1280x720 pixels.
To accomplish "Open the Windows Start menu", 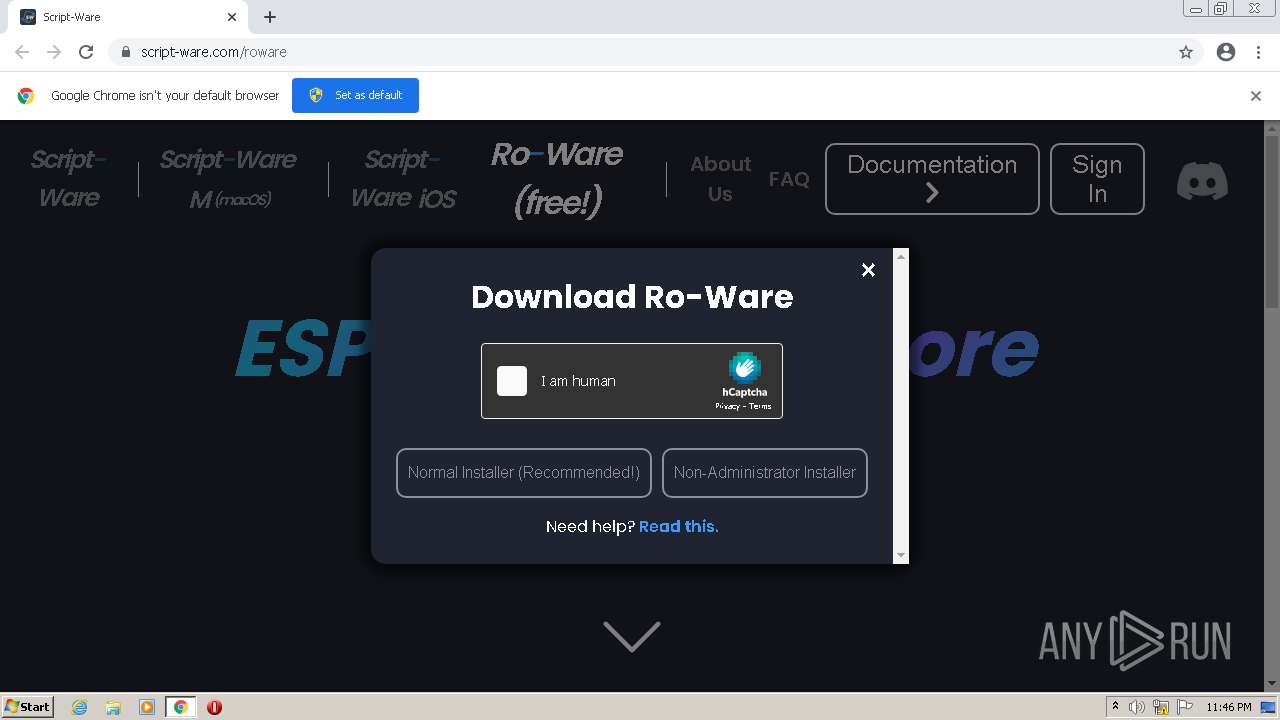I will (28, 706).
